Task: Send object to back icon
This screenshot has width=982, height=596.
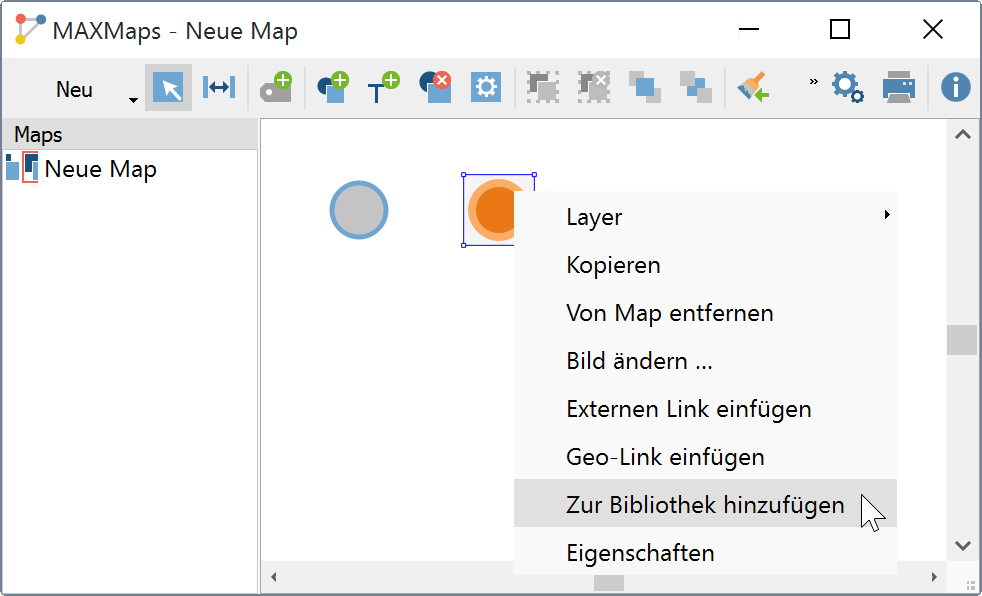Action: pos(696,88)
